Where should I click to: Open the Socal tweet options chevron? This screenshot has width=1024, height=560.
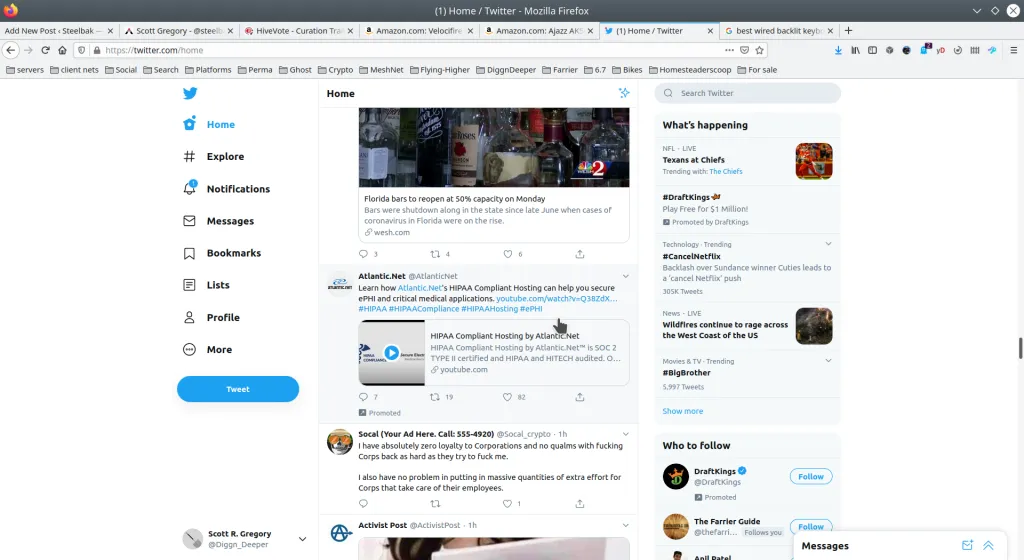click(x=626, y=434)
